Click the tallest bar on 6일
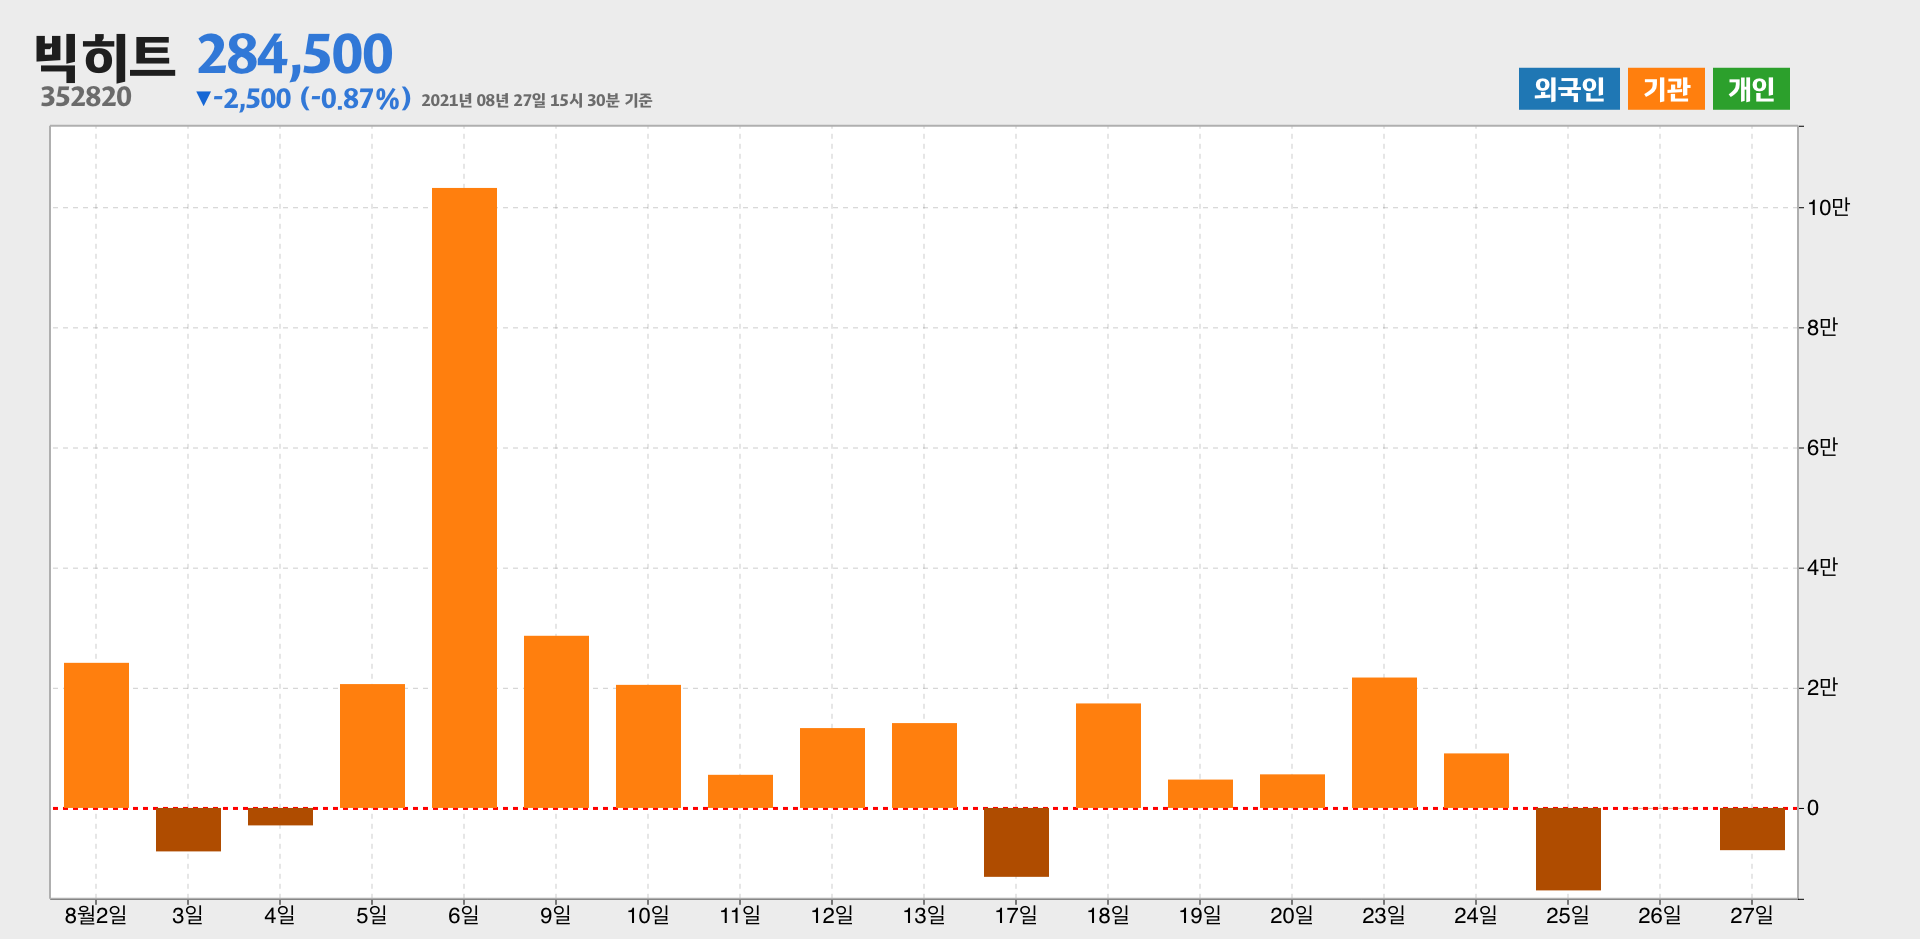The width and height of the screenshot is (1920, 939). point(464,498)
